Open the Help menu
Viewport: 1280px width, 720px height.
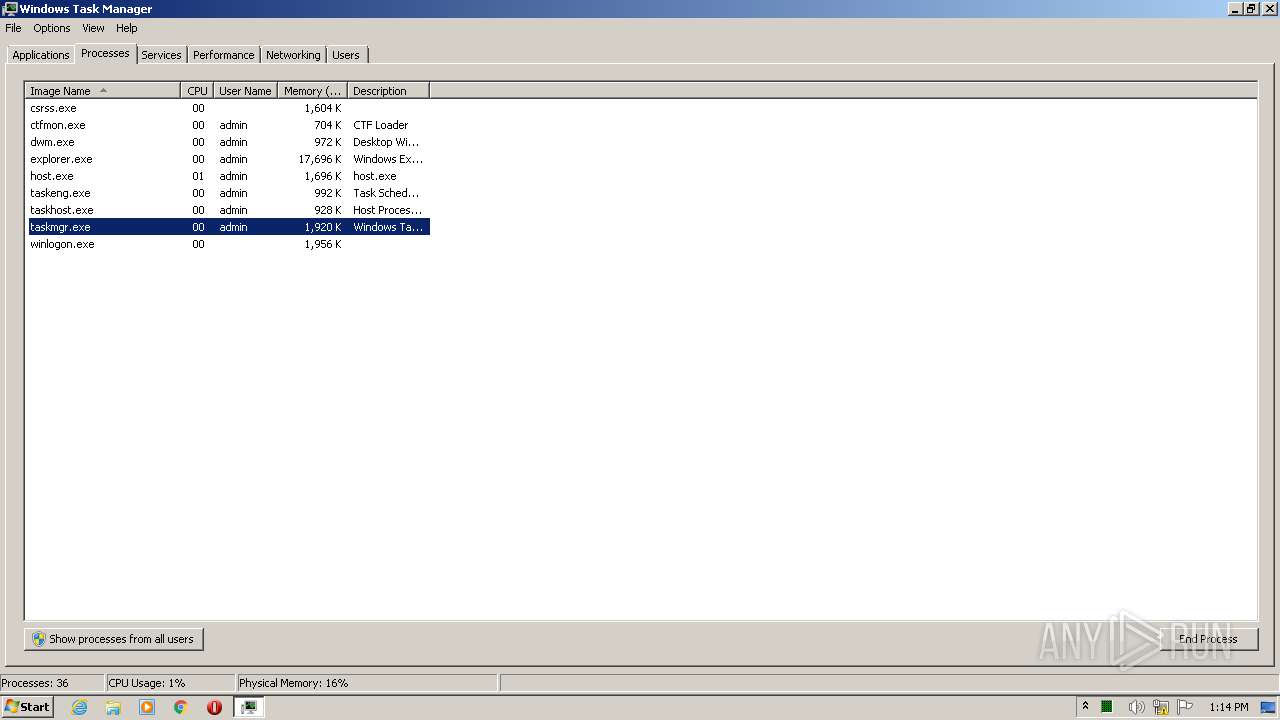point(127,28)
